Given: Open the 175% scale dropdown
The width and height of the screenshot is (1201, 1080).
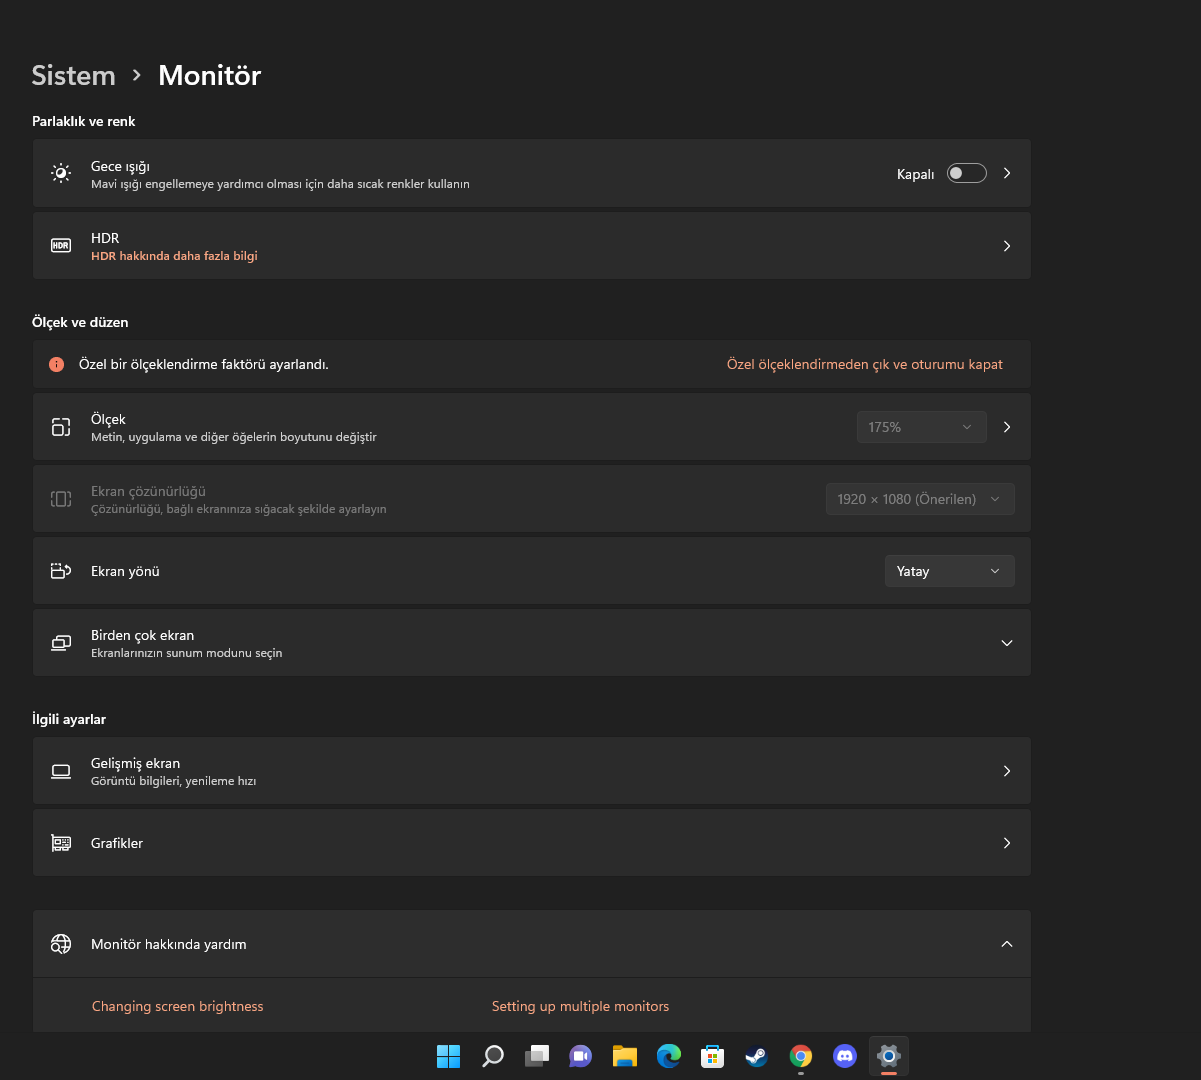Looking at the screenshot, I should [x=921, y=427].
